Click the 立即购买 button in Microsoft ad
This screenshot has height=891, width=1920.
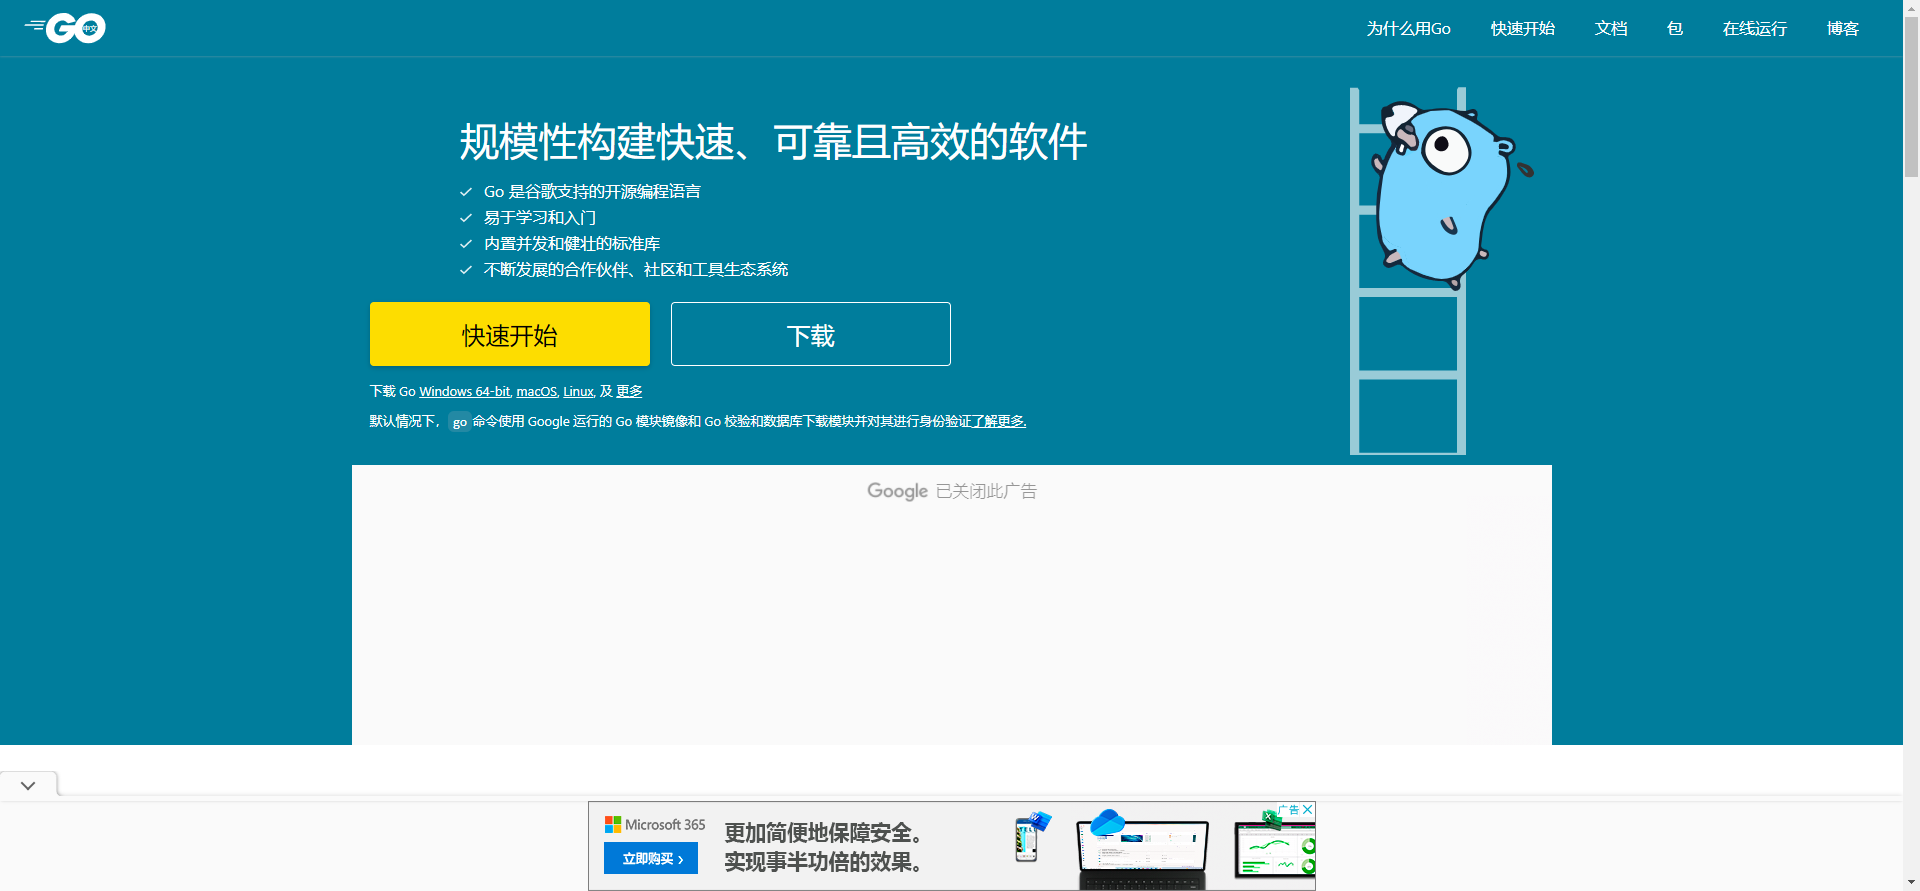click(651, 858)
